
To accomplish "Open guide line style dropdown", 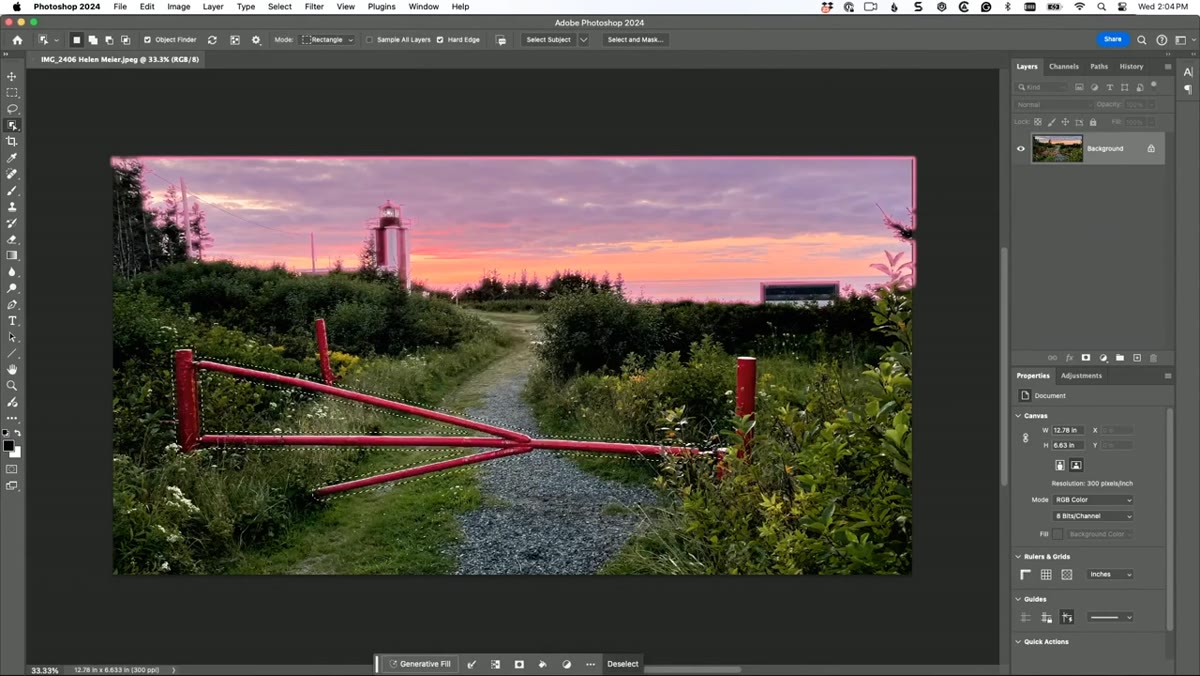I will [x=1110, y=618].
